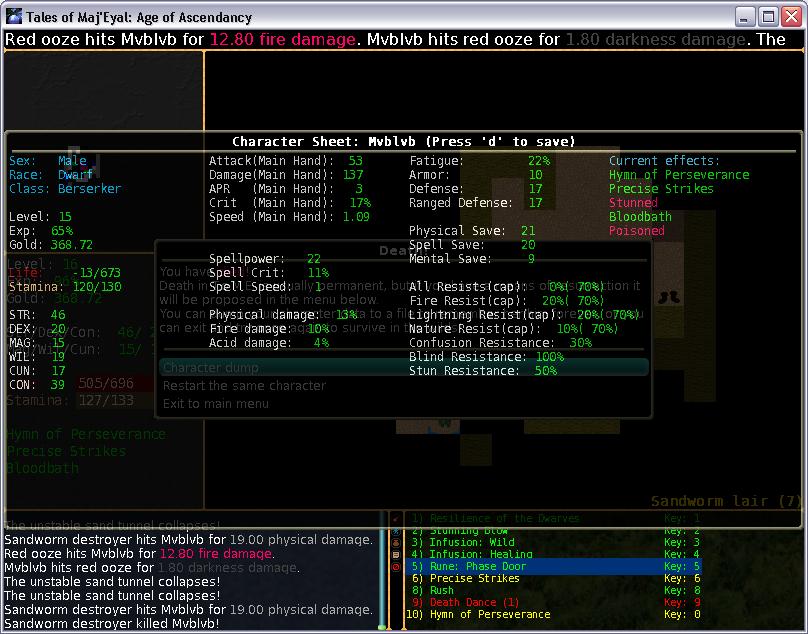Click the red circular icon beside hotkeys
The width and height of the screenshot is (808, 634).
(x=396, y=567)
